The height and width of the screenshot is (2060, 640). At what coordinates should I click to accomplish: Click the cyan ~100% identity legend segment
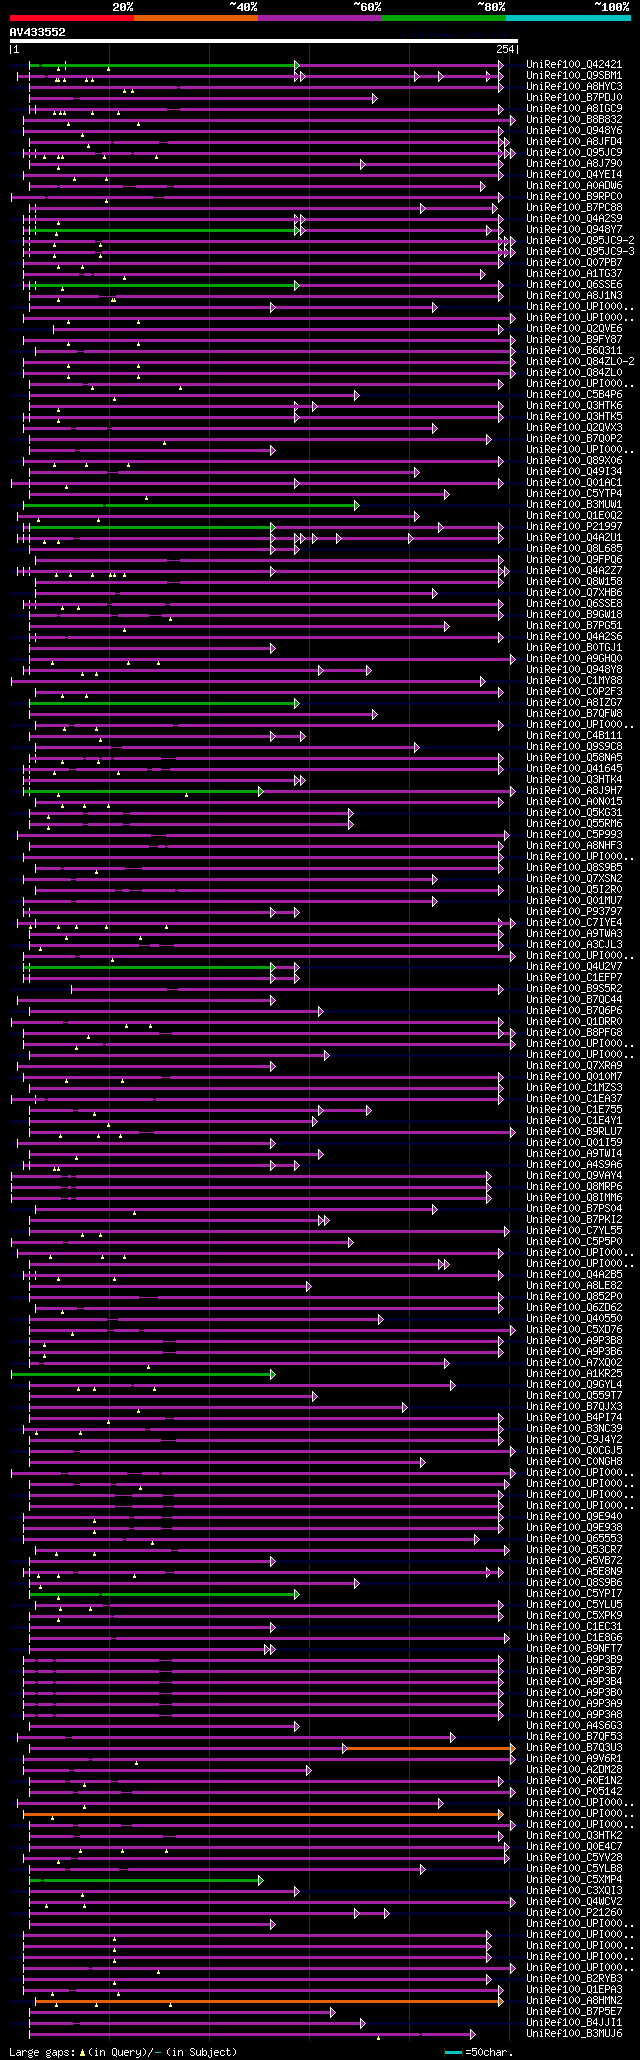(x=568, y=18)
